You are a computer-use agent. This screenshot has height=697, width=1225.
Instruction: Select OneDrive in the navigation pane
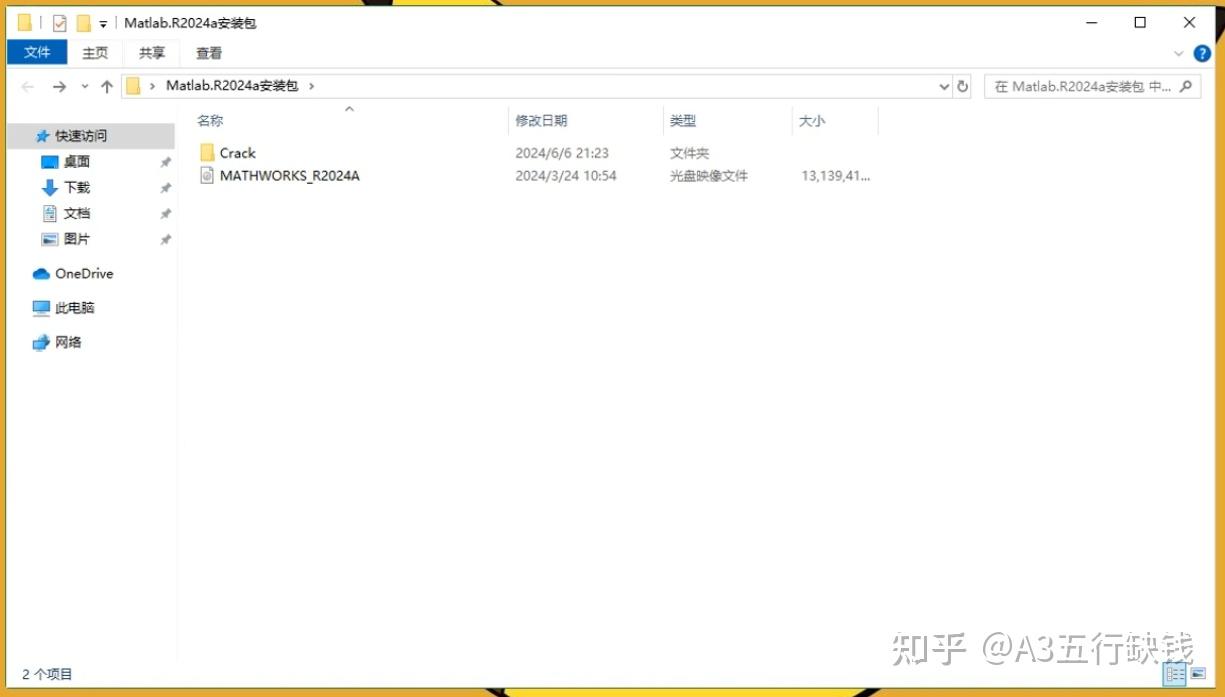(81, 273)
